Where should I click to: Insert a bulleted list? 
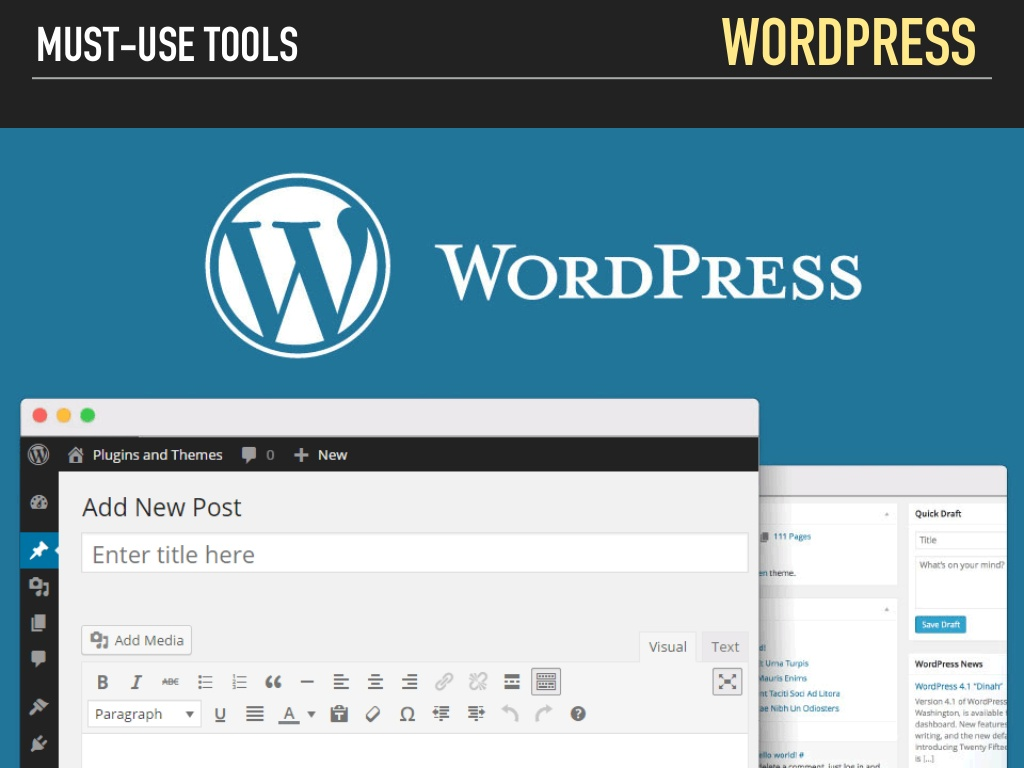pyautogui.click(x=205, y=682)
